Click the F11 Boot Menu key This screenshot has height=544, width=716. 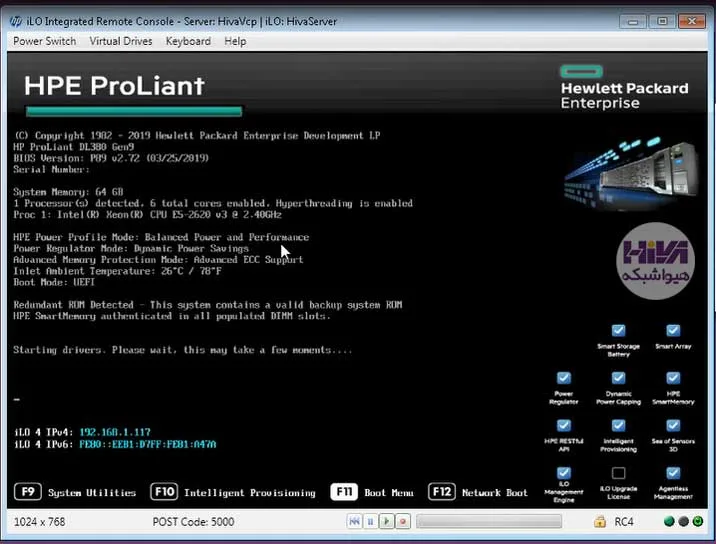(344, 492)
